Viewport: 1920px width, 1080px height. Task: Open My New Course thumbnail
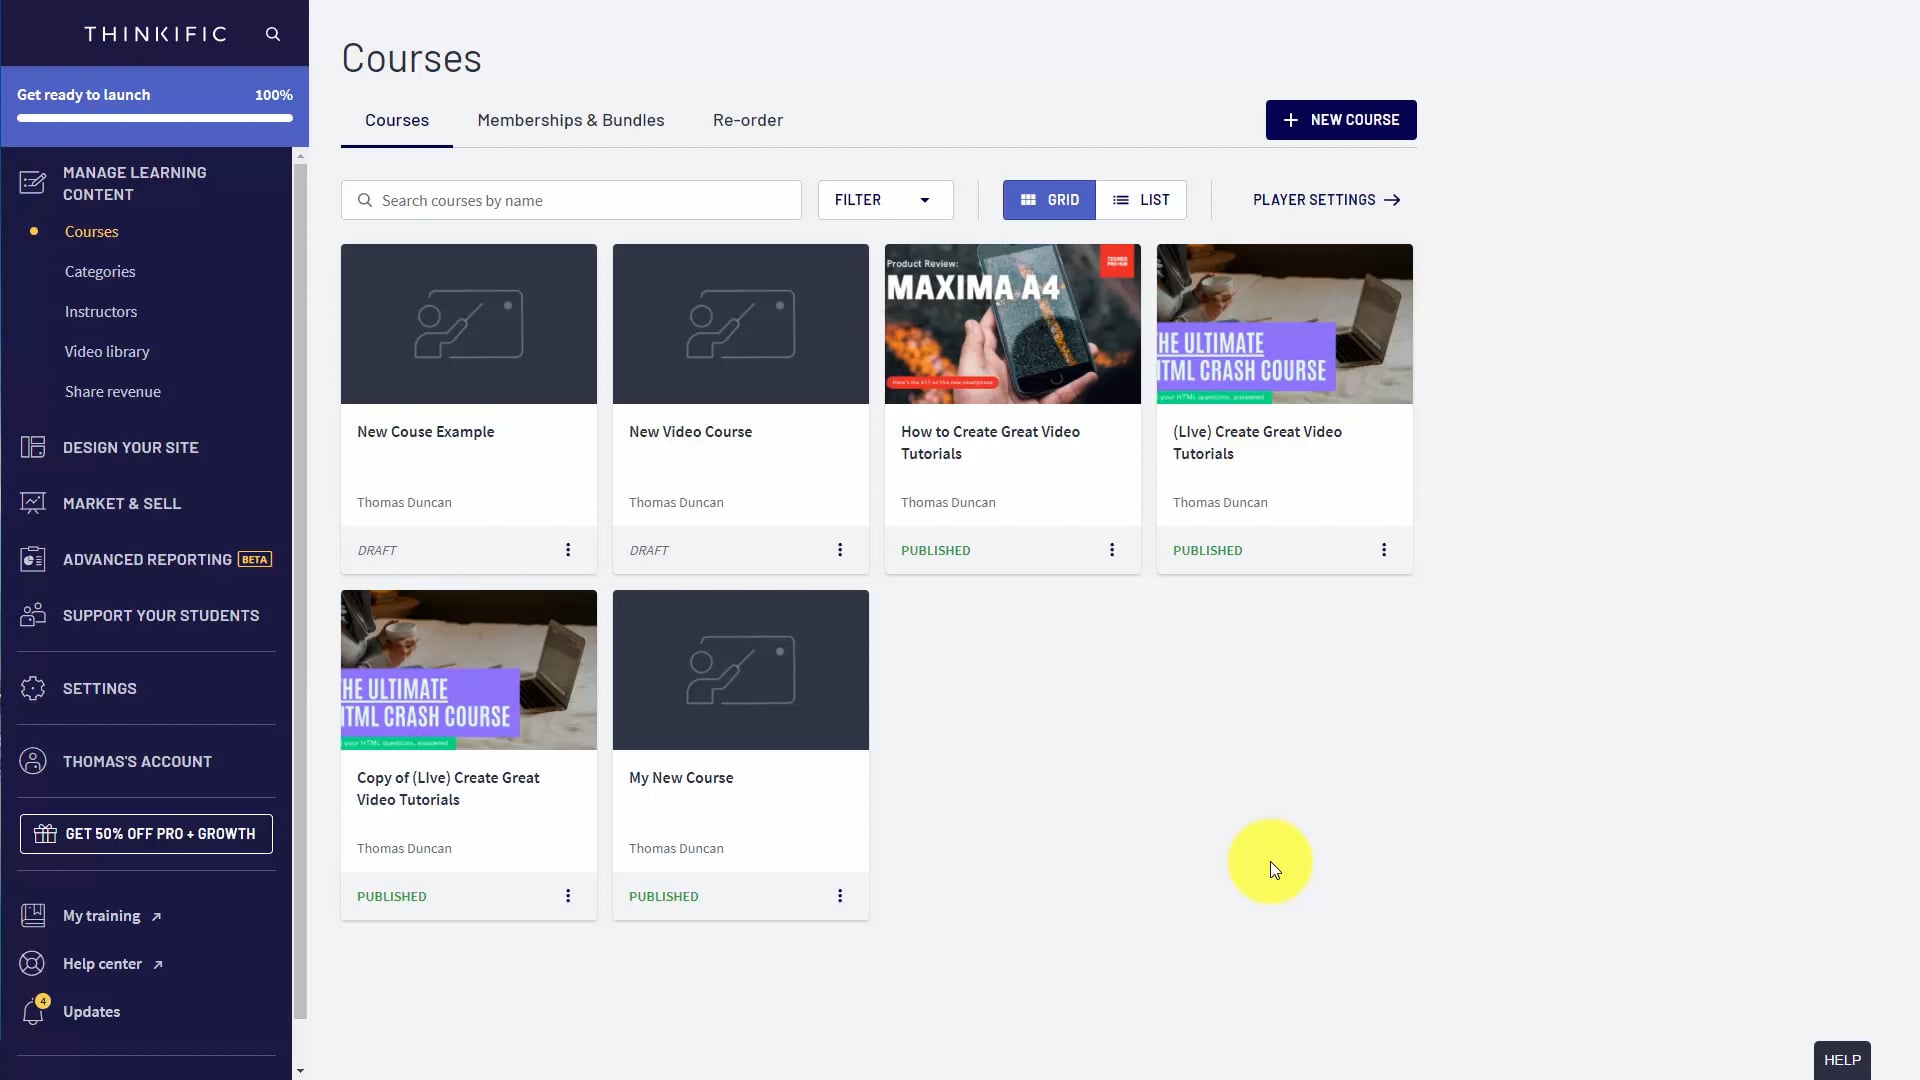coord(741,670)
